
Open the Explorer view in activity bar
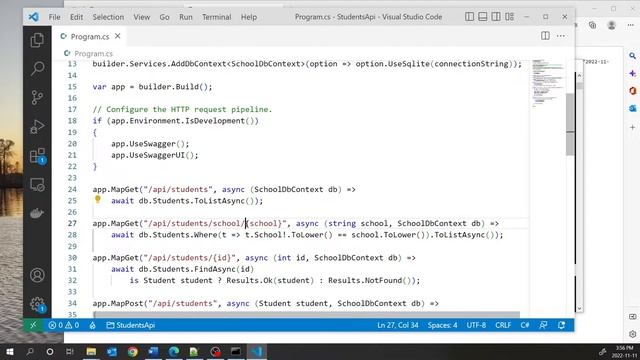[37, 40]
